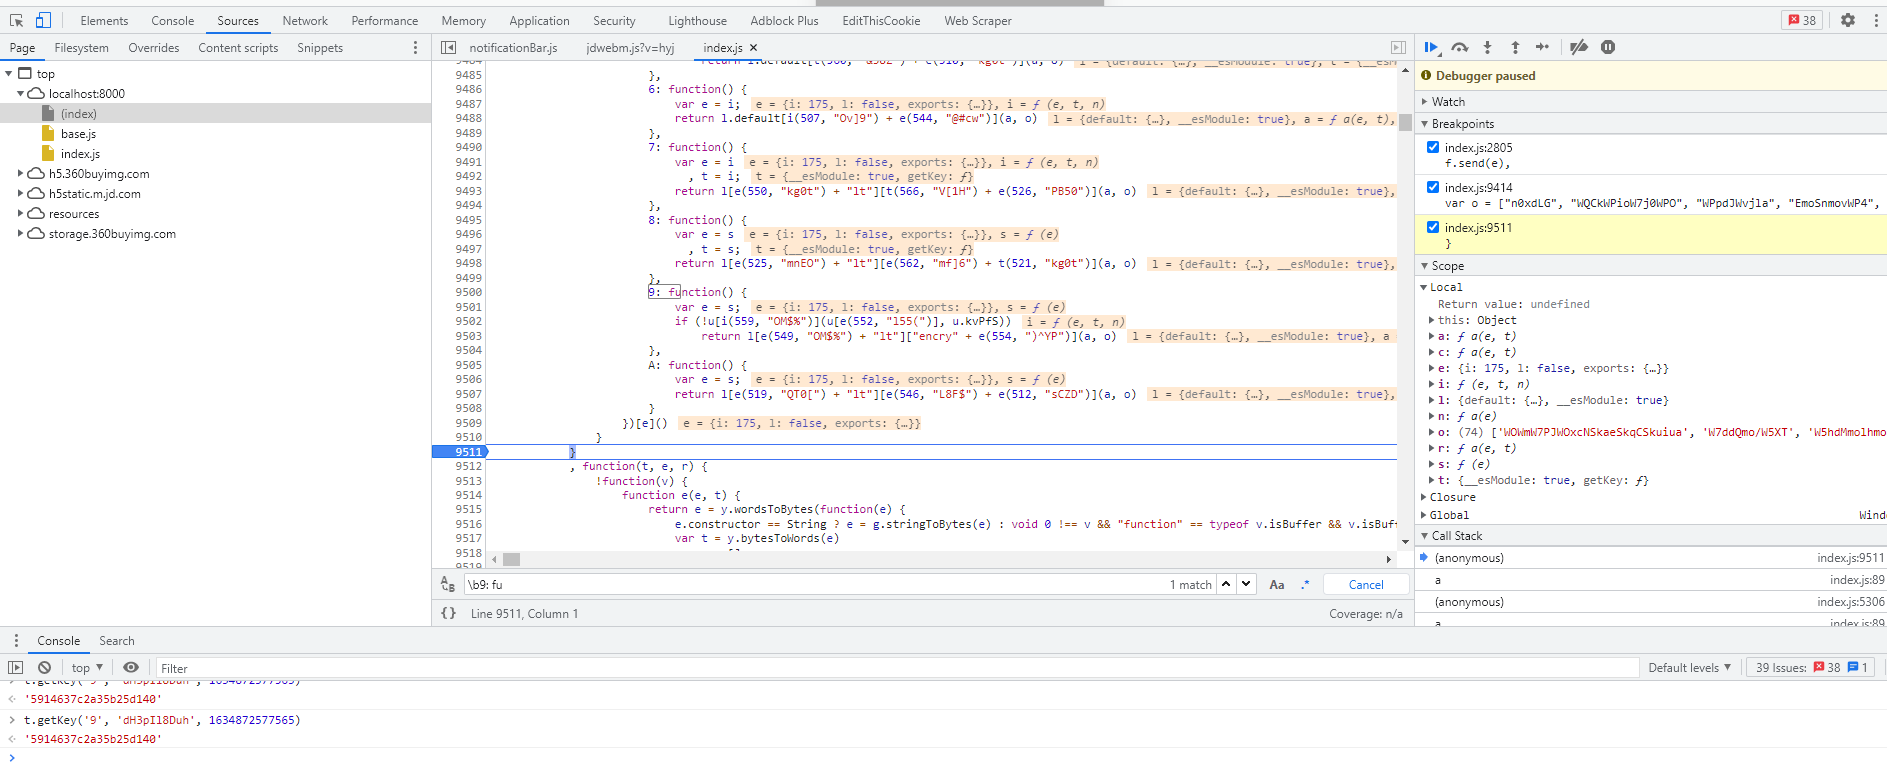Uncheck the index.js:2805 breakpoint

point(1433,147)
